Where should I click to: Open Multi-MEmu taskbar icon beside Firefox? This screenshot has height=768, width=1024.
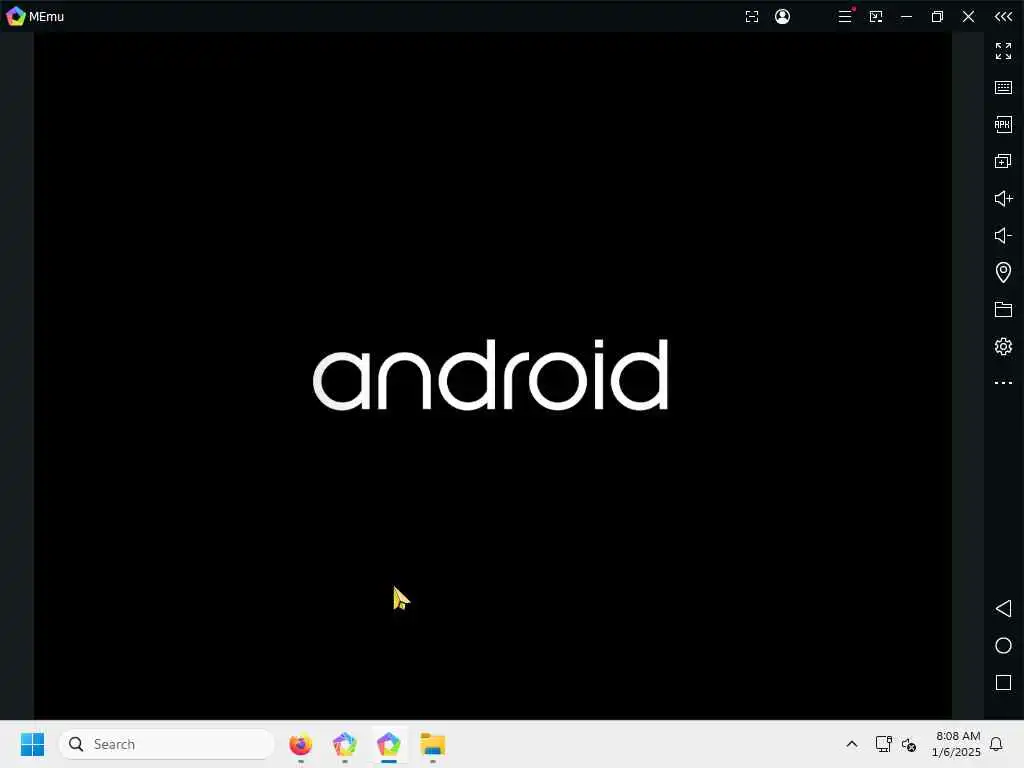(345, 744)
